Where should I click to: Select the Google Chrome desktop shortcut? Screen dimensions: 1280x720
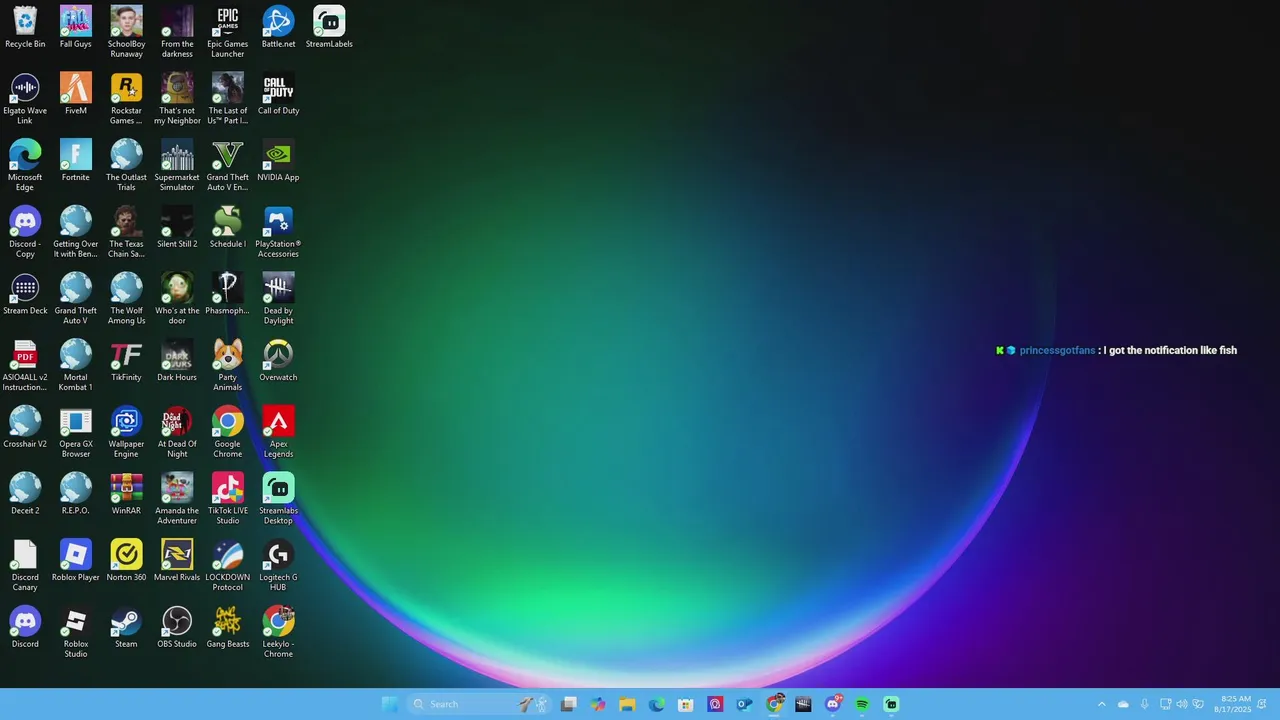click(228, 432)
